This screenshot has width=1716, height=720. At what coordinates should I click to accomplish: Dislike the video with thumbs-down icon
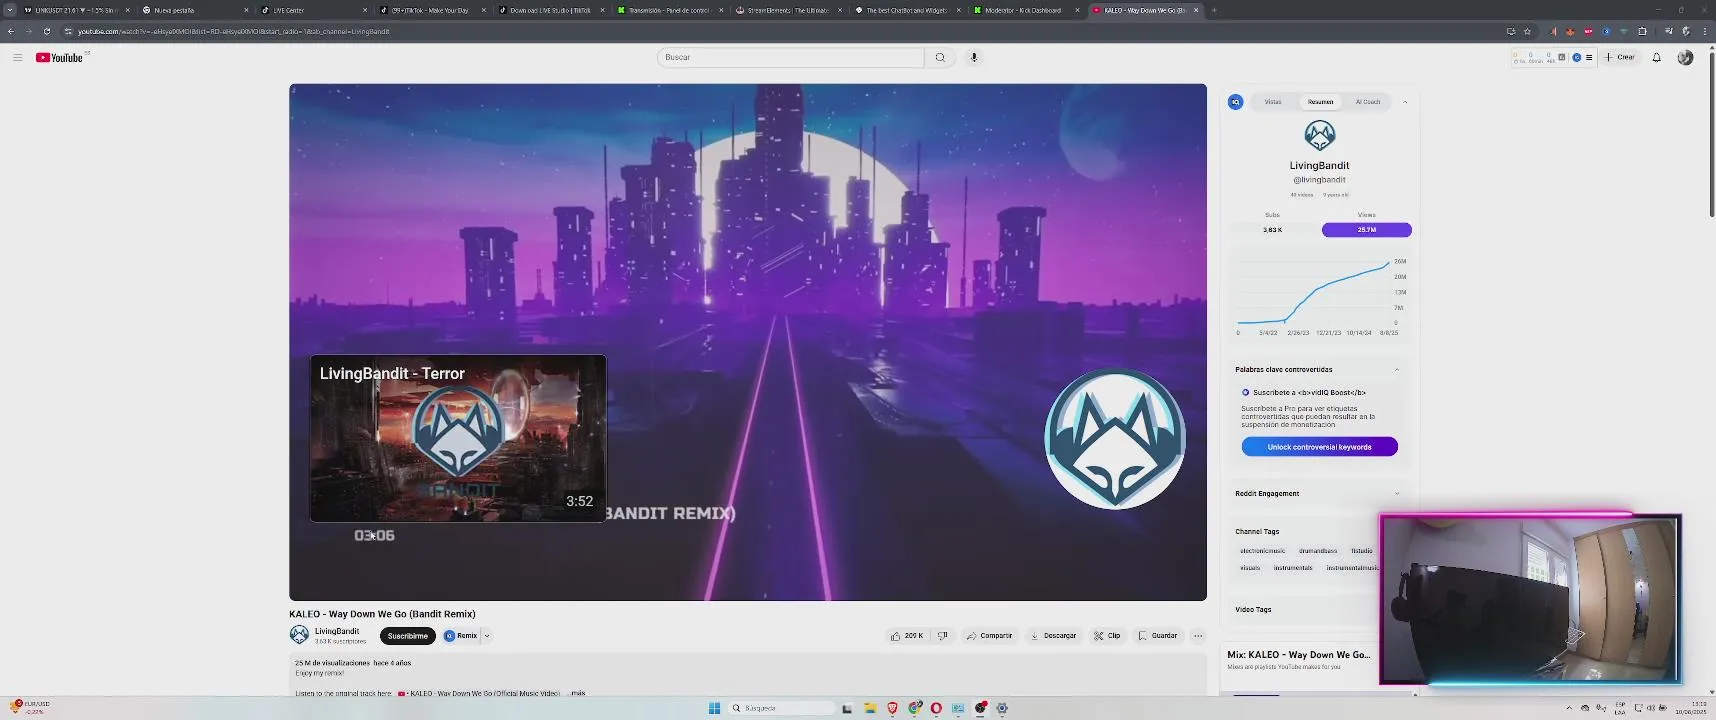tap(942, 635)
